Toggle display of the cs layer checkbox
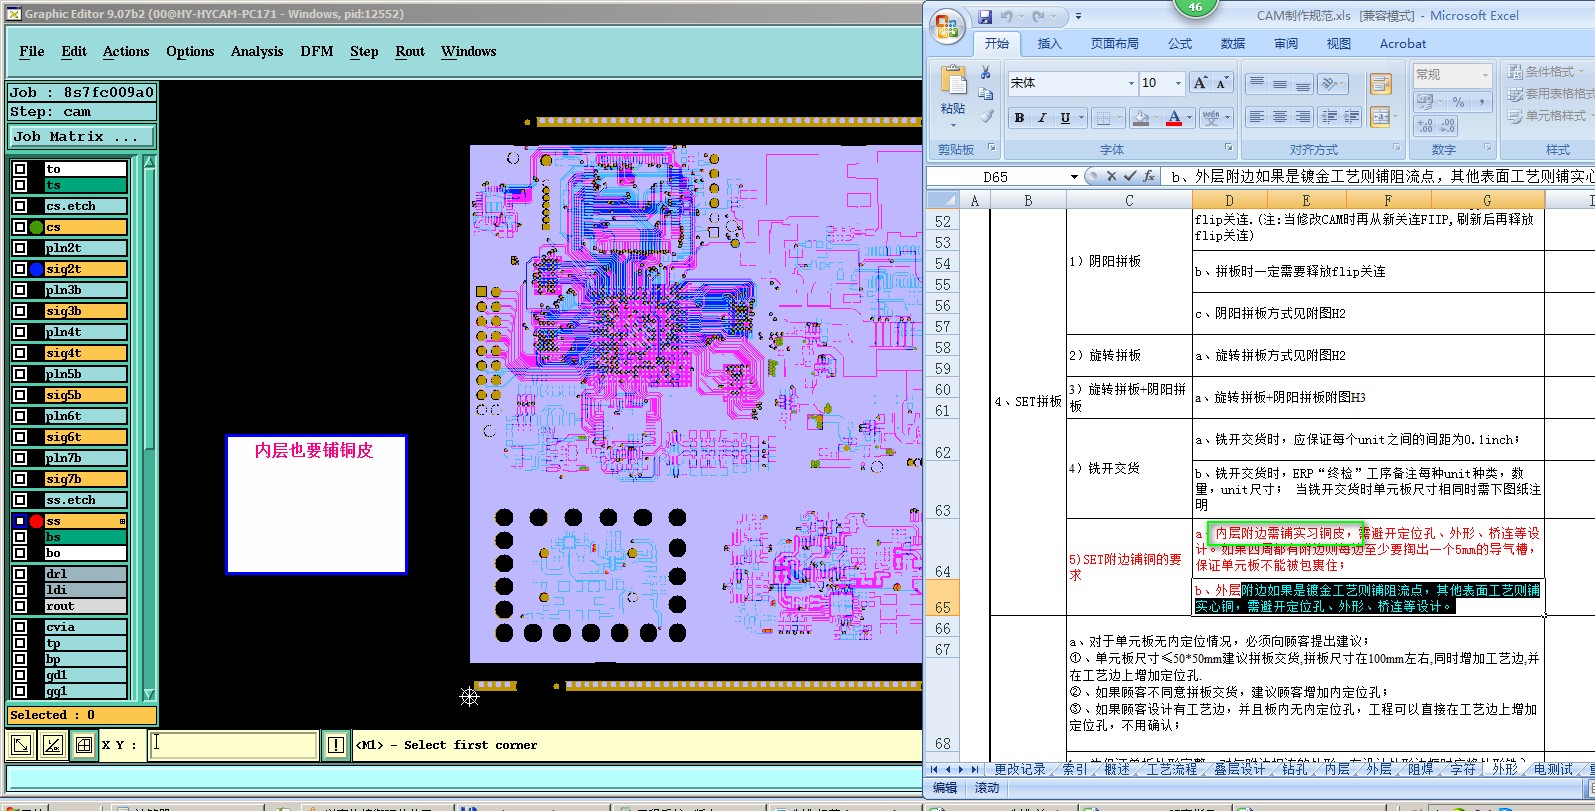1595x811 pixels. pyautogui.click(x=20, y=227)
